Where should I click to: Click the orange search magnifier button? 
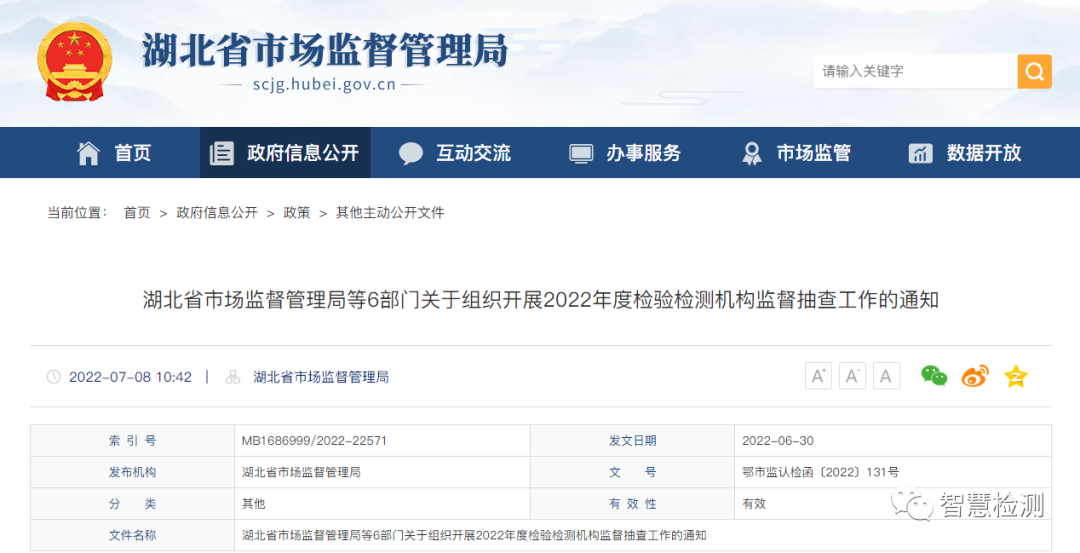[x=1034, y=71]
